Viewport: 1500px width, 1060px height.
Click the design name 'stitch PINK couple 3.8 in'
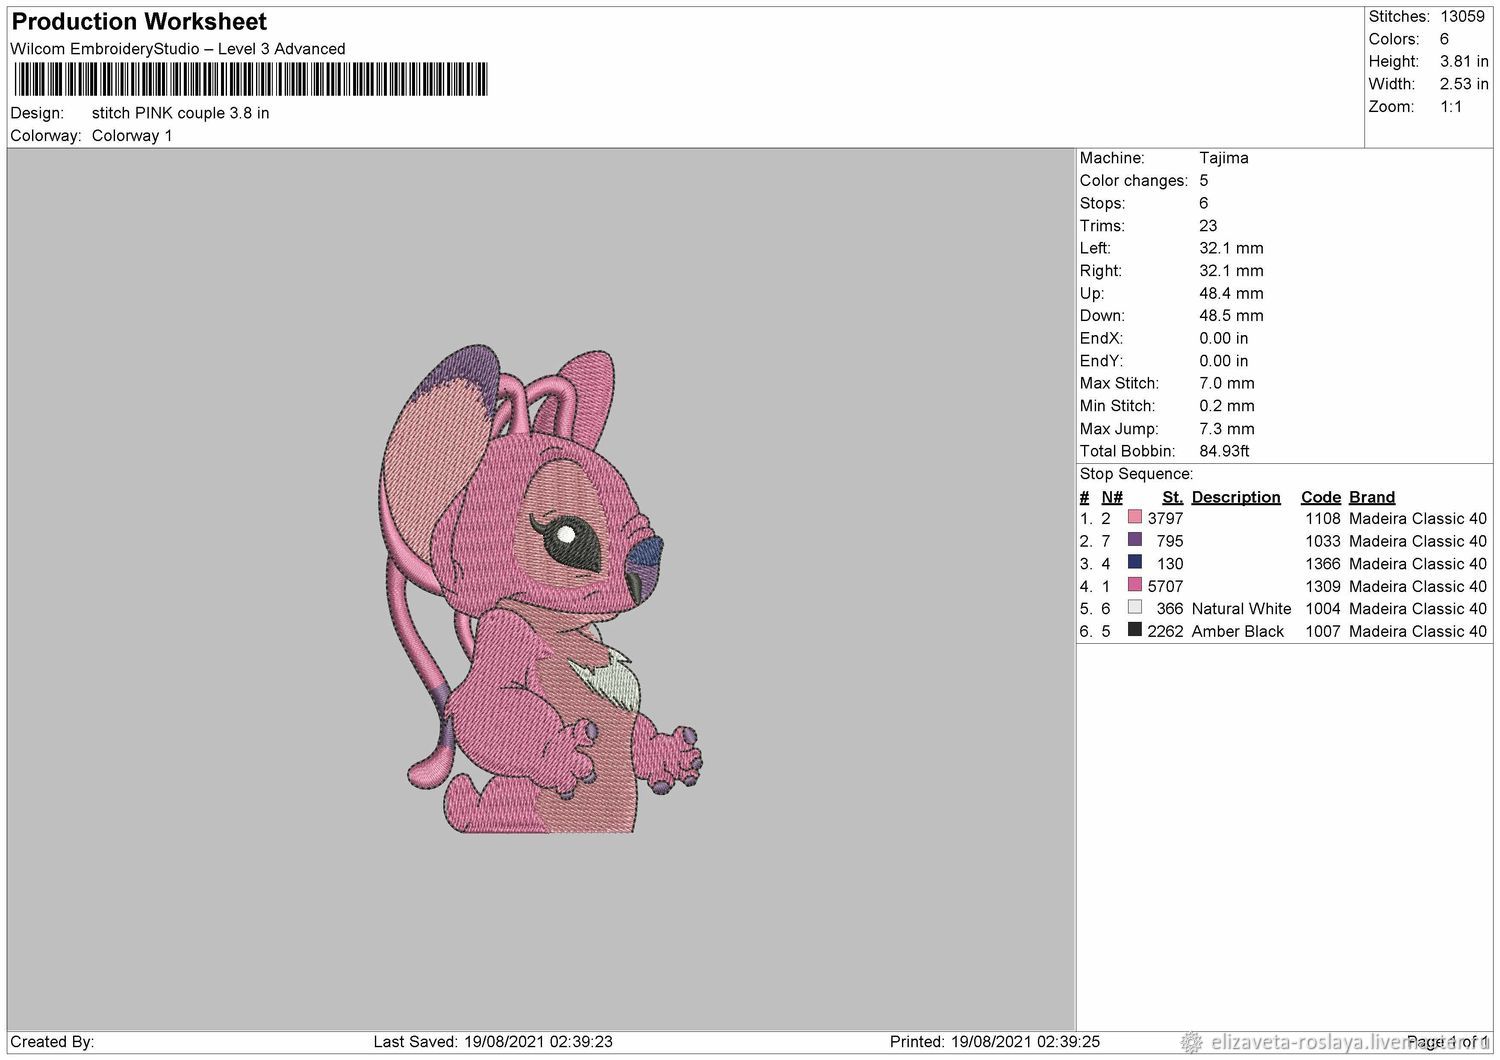tap(180, 113)
